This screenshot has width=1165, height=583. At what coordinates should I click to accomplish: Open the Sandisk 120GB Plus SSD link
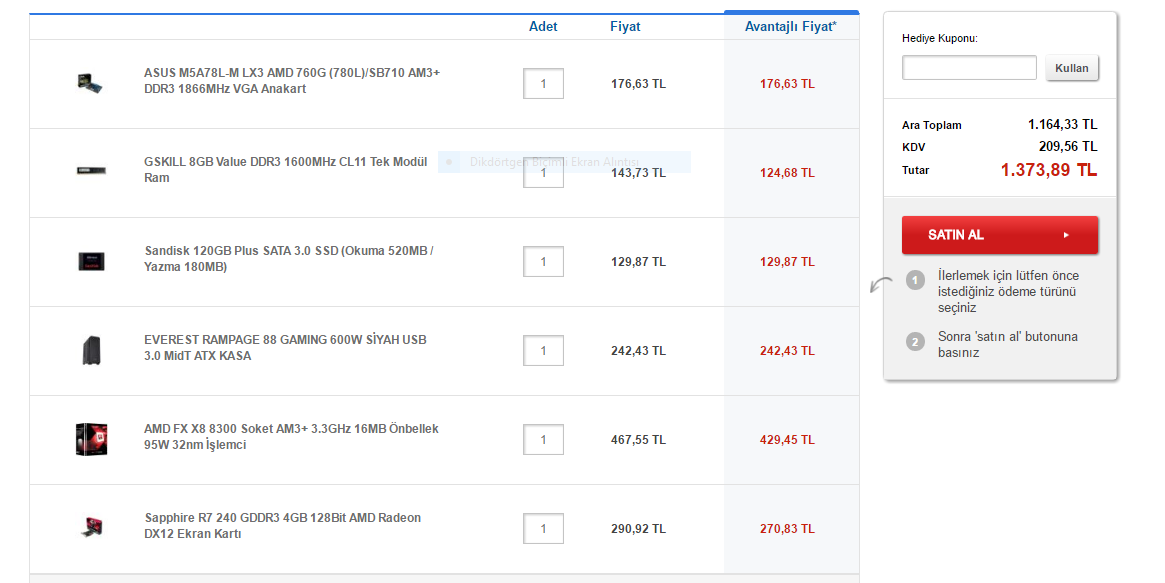[289, 258]
